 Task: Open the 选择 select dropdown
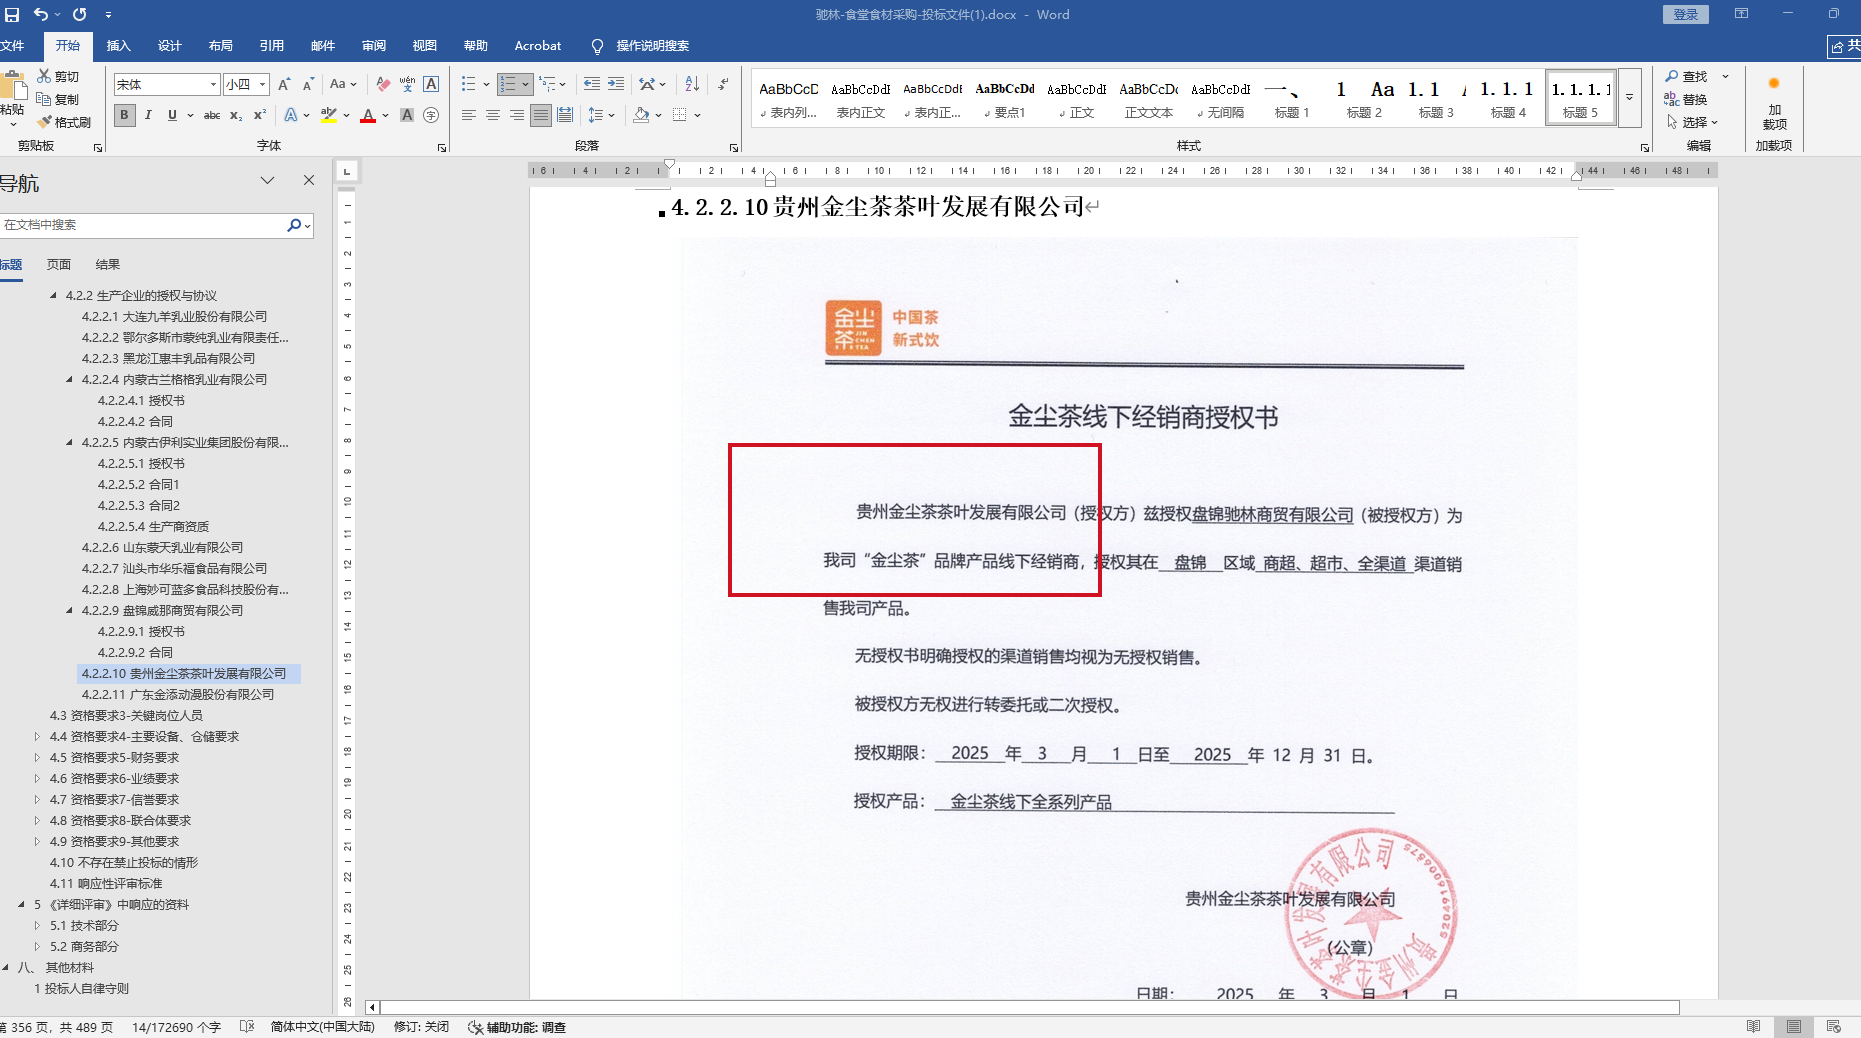click(1692, 122)
